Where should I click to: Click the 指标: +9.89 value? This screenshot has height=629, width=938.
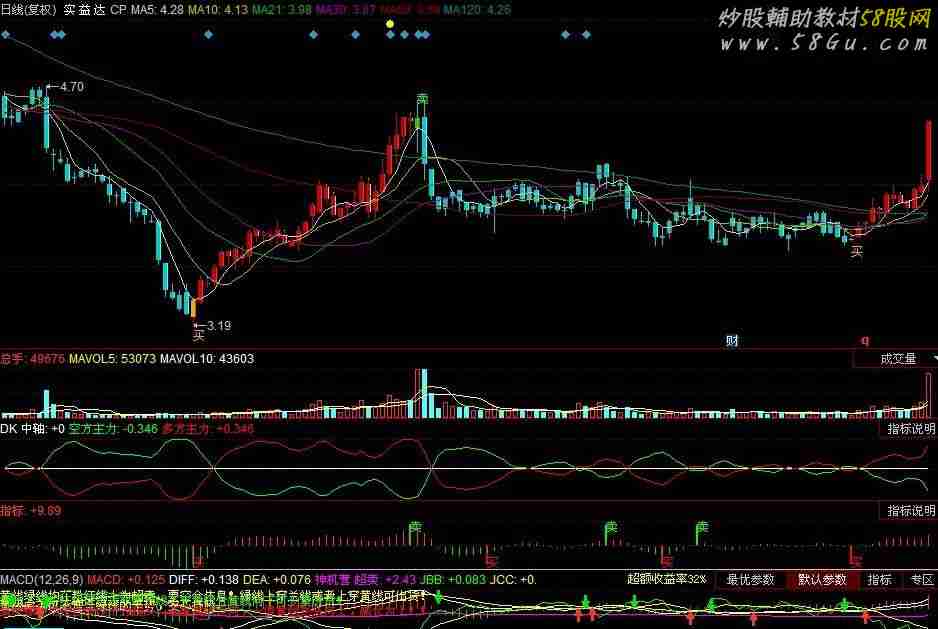coord(31,511)
